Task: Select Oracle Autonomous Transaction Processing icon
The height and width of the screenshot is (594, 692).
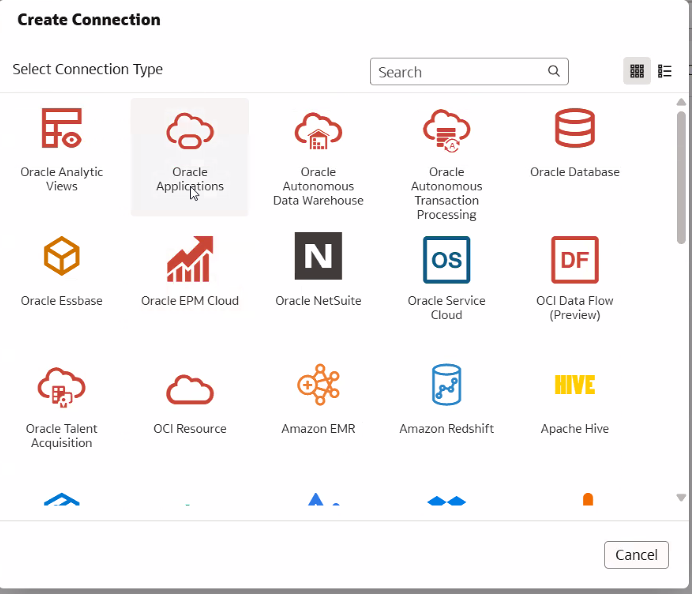Action: point(447,131)
